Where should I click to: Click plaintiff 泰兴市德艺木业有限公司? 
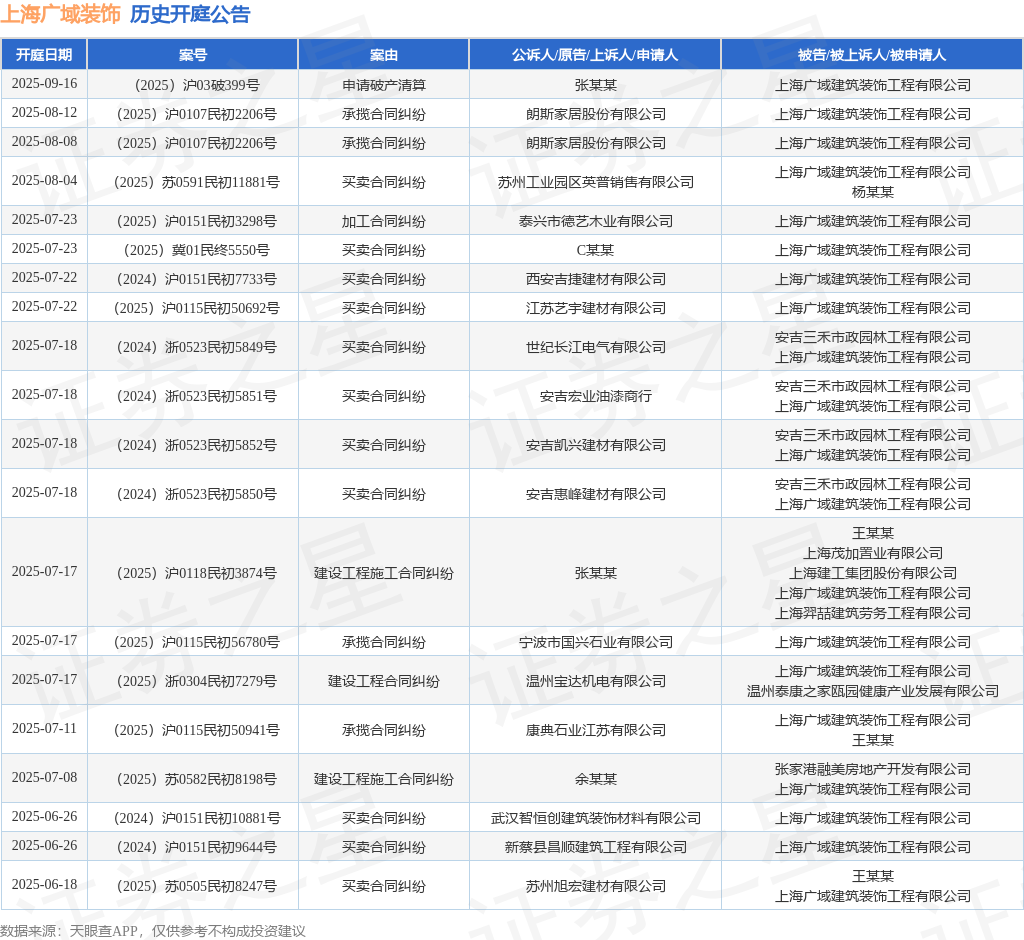[x=596, y=221]
